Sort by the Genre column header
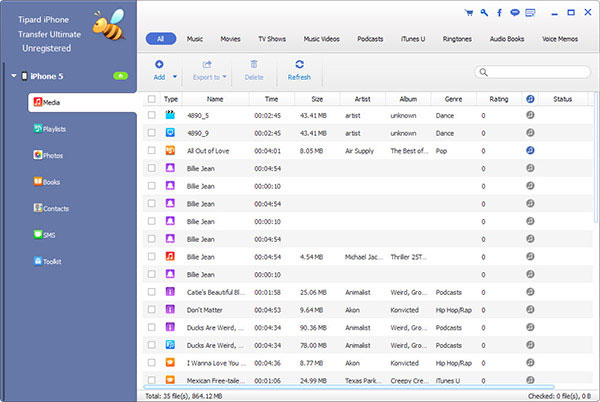The height and width of the screenshot is (402, 600). tap(453, 99)
